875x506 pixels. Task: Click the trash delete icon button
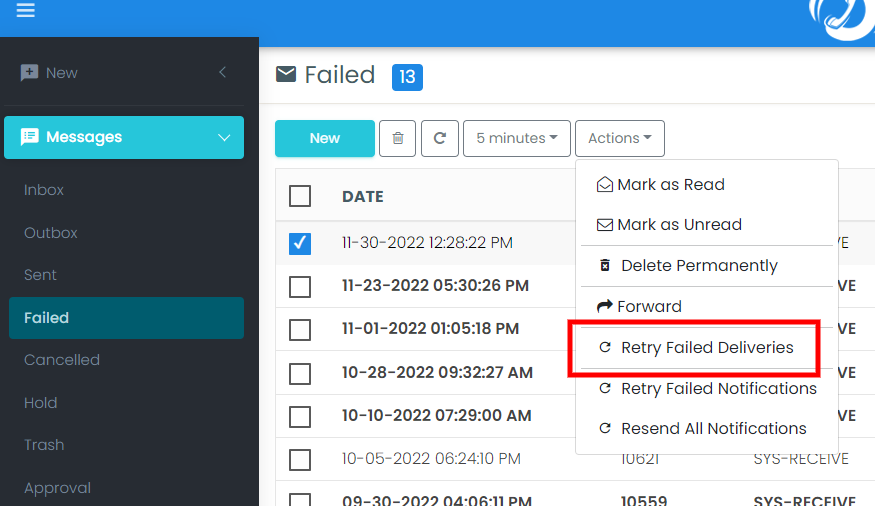tap(397, 138)
